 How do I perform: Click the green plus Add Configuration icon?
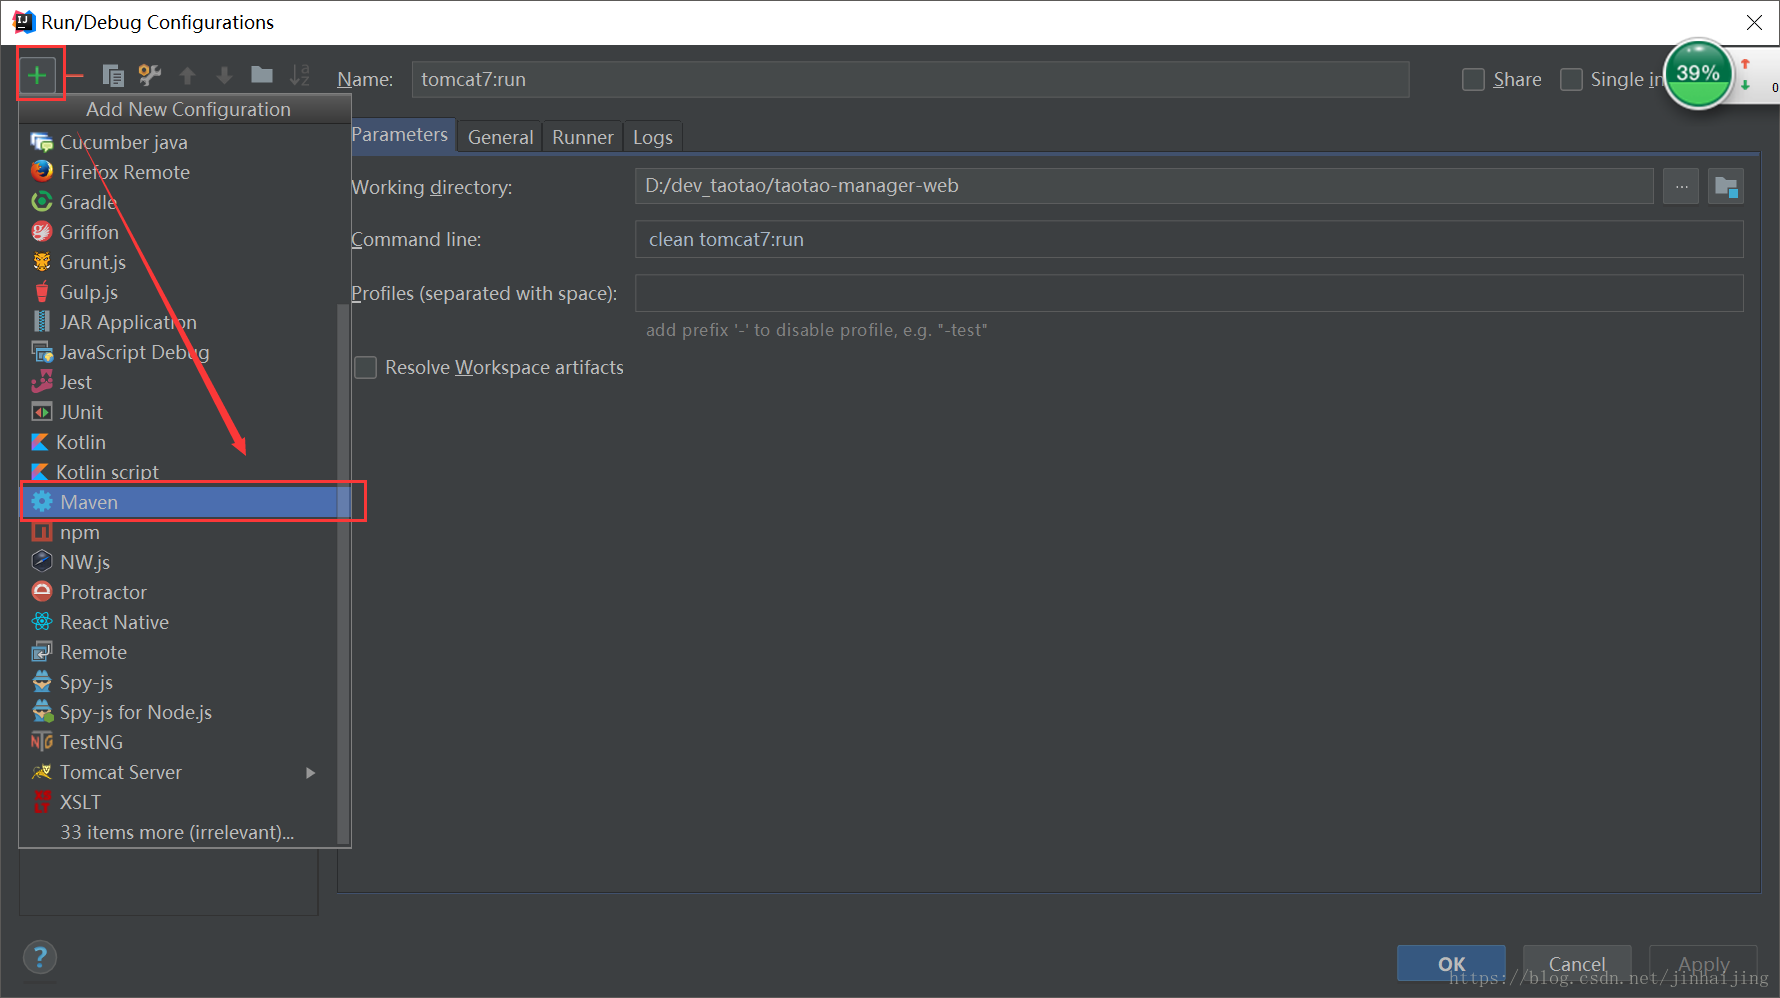(37, 75)
